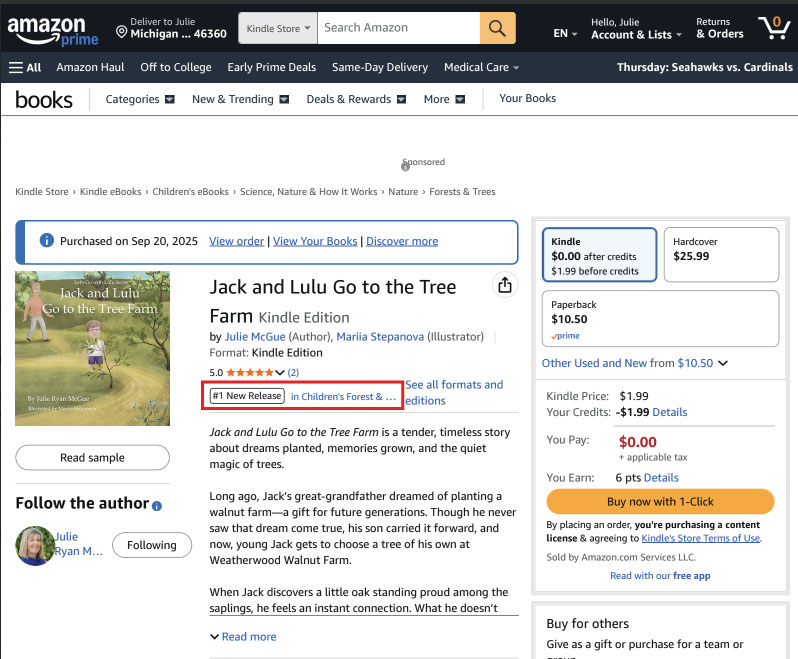
Task: Click the Search Amazon input field
Action: [397, 28]
